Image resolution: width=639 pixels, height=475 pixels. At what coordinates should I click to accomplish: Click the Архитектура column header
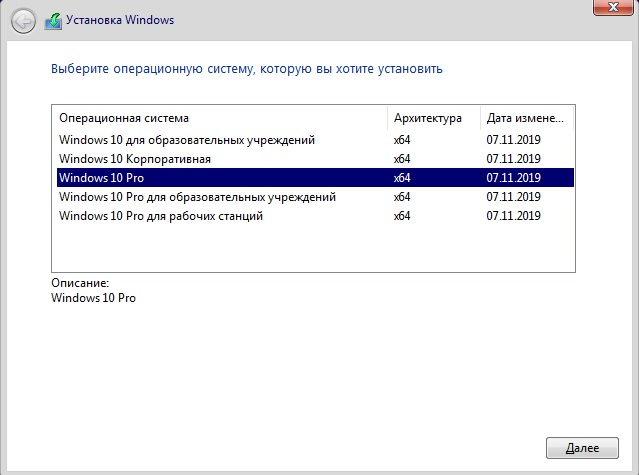click(x=434, y=118)
